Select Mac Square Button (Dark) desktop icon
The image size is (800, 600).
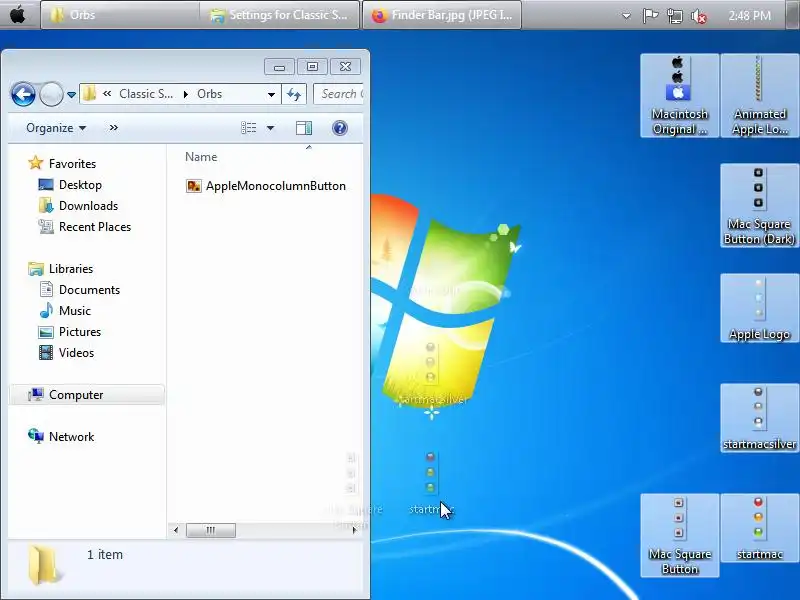click(759, 206)
